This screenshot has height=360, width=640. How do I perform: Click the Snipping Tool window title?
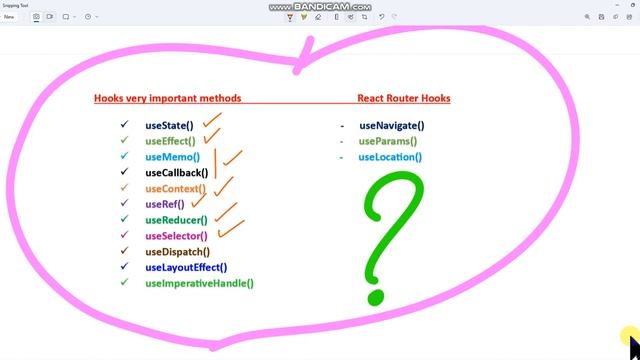(15, 6)
